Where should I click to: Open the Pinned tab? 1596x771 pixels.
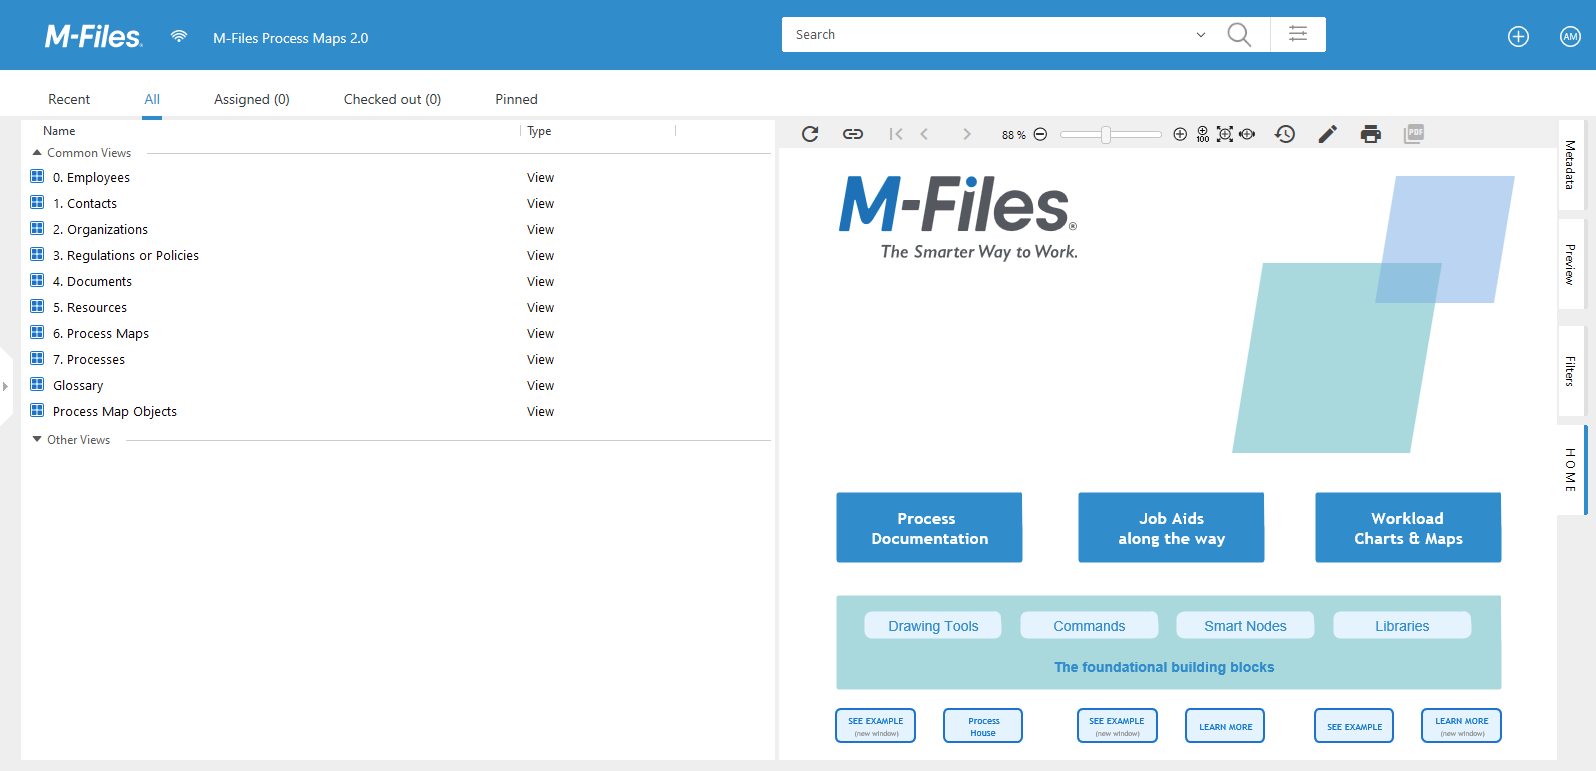coord(516,99)
